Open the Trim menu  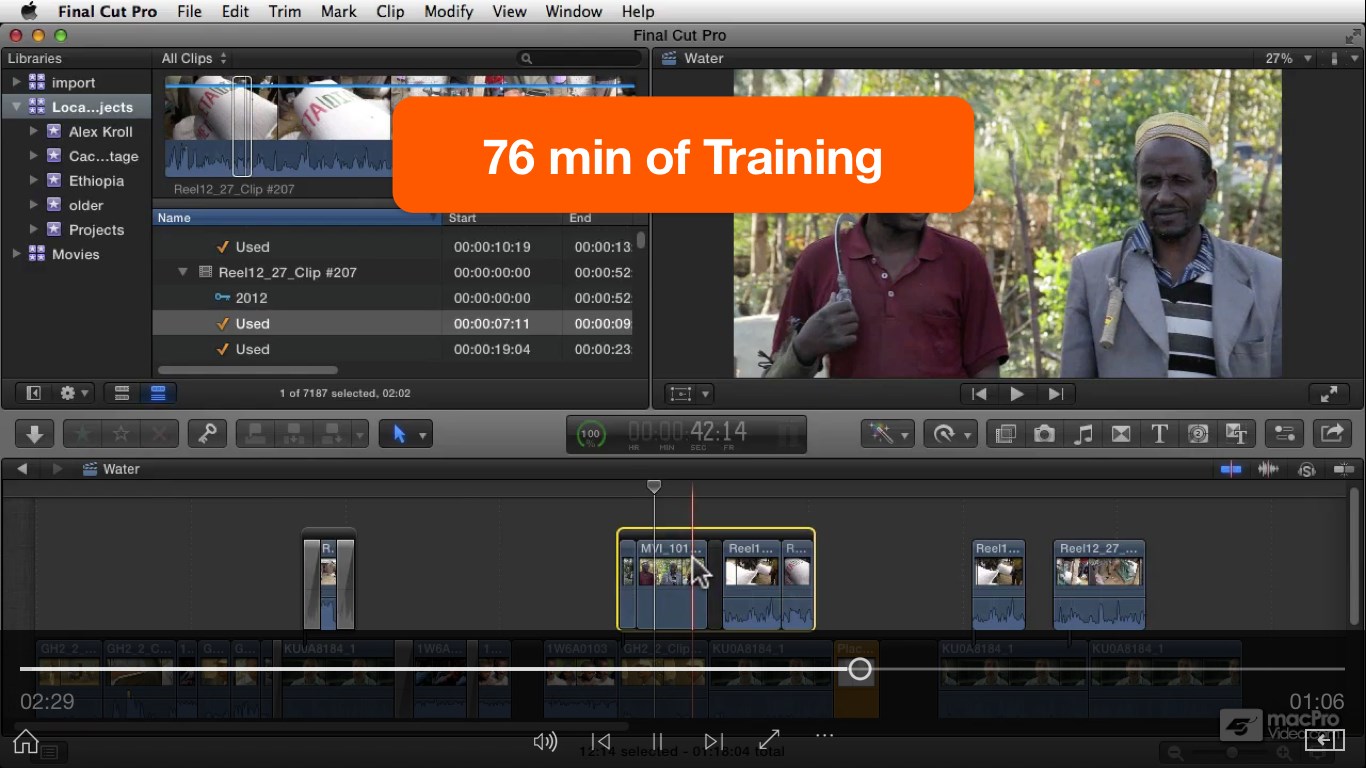click(x=285, y=11)
